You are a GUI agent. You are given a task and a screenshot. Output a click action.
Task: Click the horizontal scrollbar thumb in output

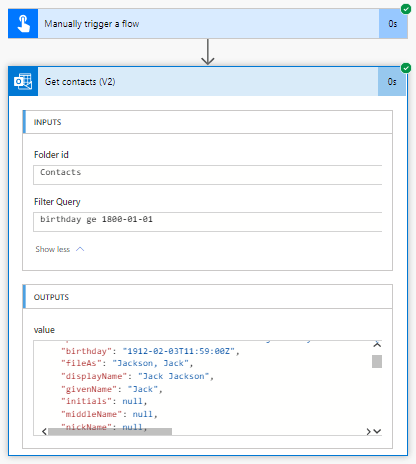(x=110, y=432)
